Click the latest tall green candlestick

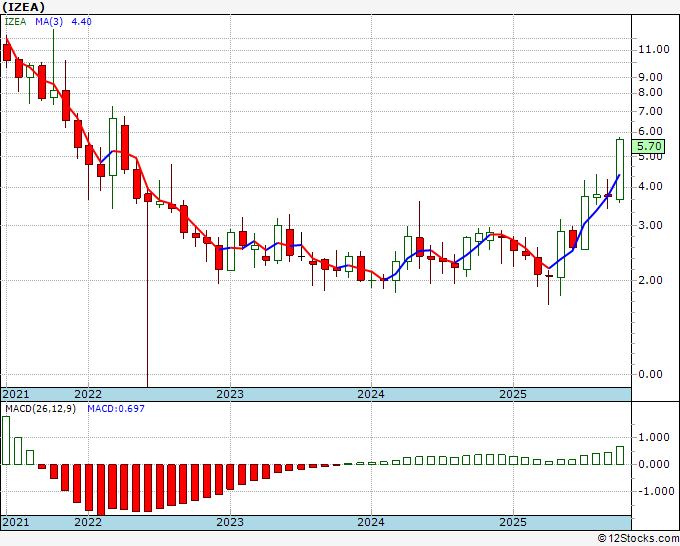(620, 169)
